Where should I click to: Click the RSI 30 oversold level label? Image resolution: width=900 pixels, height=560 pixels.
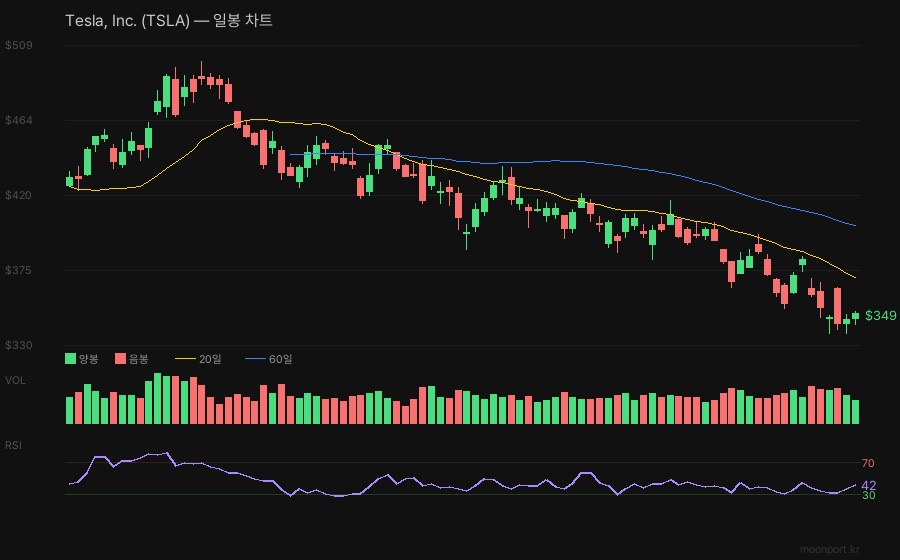coord(868,495)
